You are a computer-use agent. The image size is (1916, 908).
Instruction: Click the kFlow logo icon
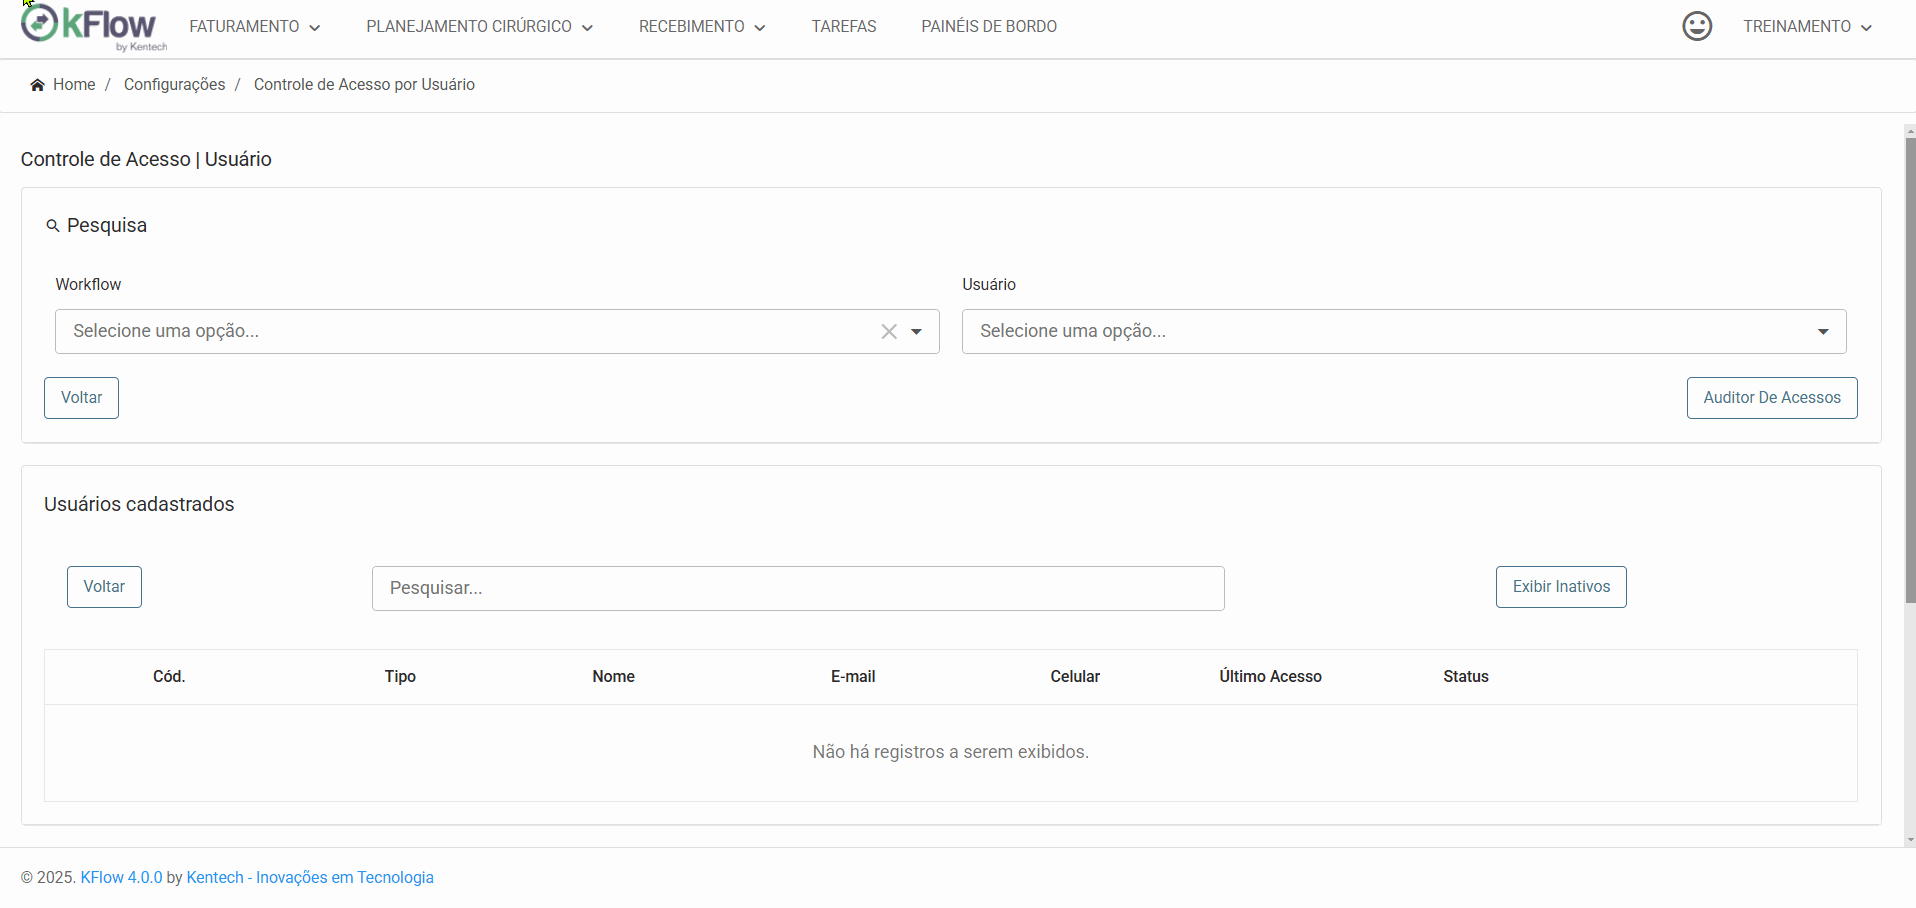39,23
